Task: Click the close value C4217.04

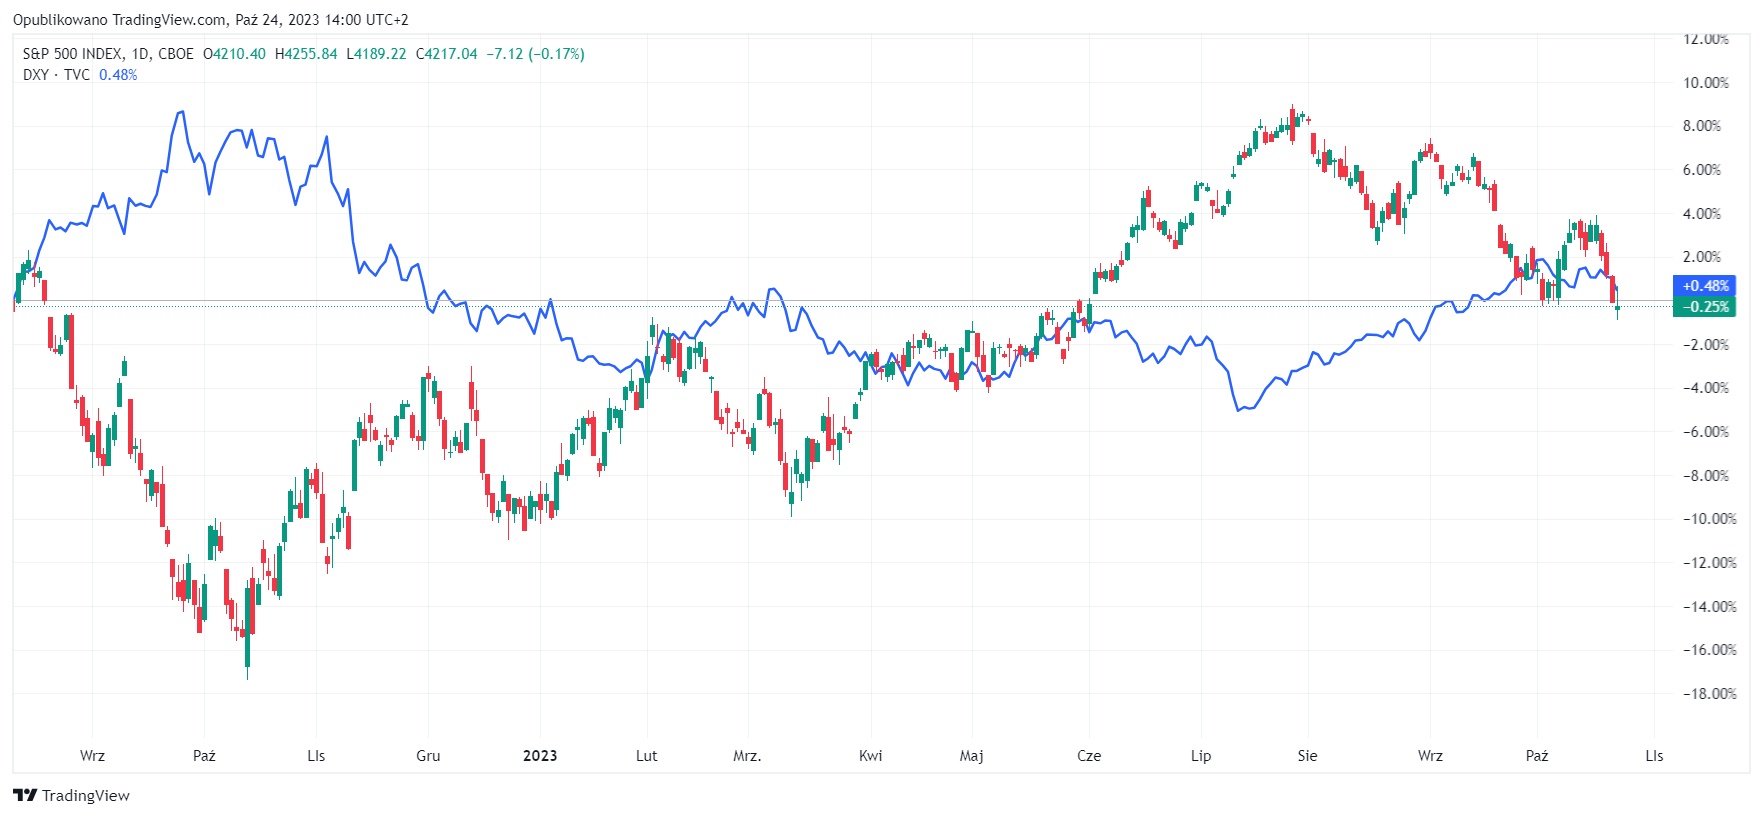Action: click(x=446, y=54)
